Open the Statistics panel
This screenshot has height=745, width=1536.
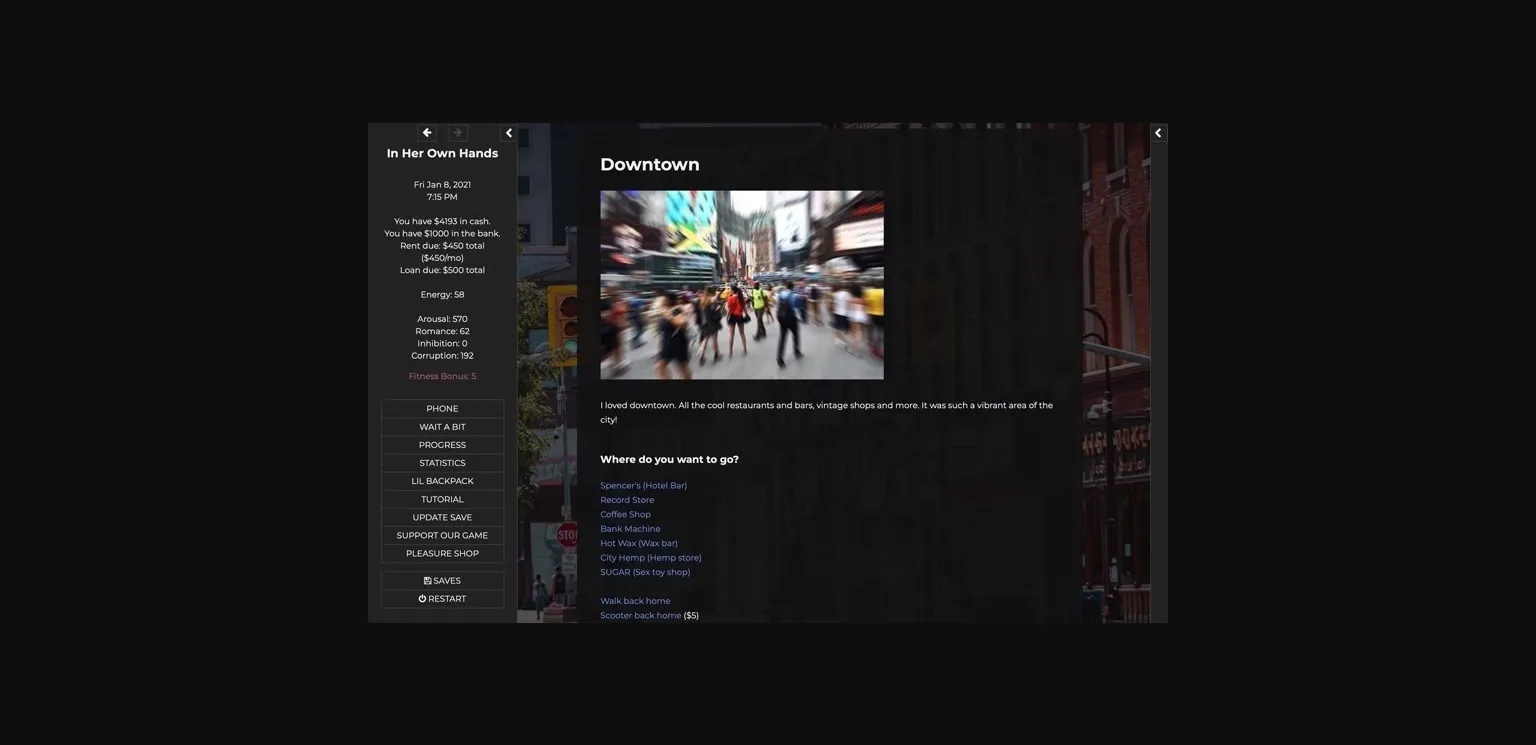(x=442, y=463)
